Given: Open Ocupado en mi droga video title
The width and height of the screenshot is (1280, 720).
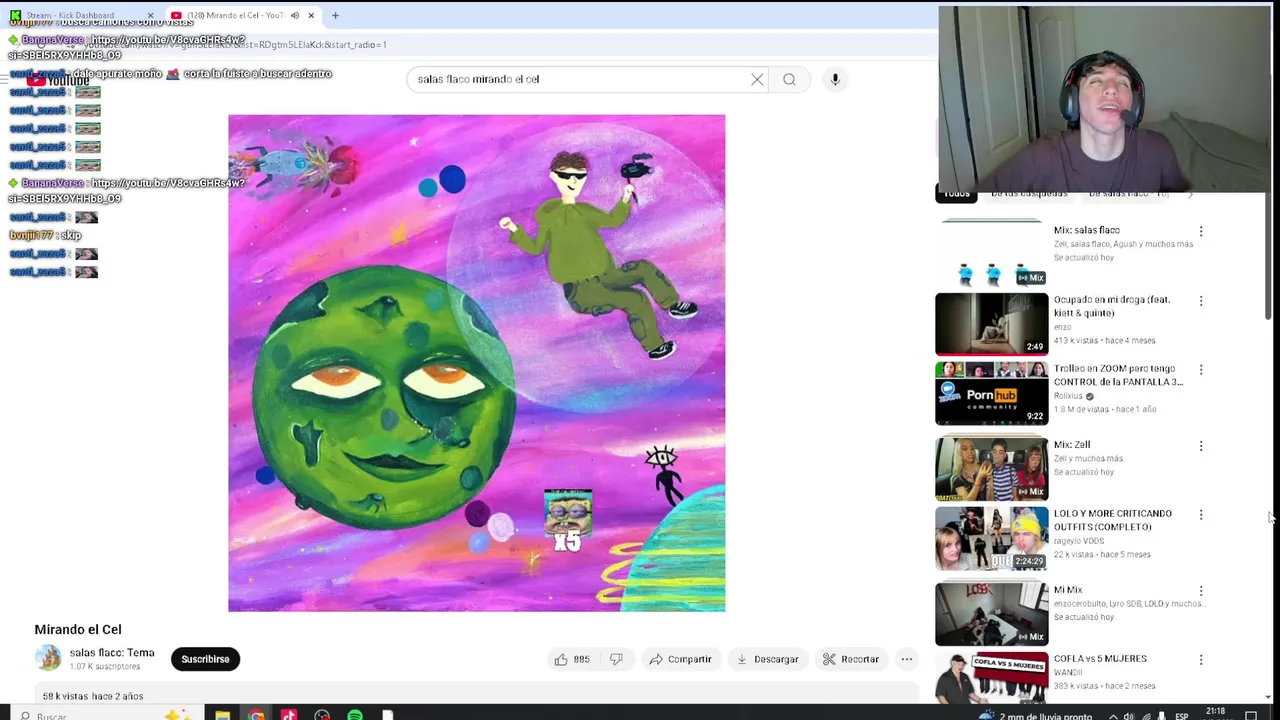Looking at the screenshot, I should point(1112,306).
